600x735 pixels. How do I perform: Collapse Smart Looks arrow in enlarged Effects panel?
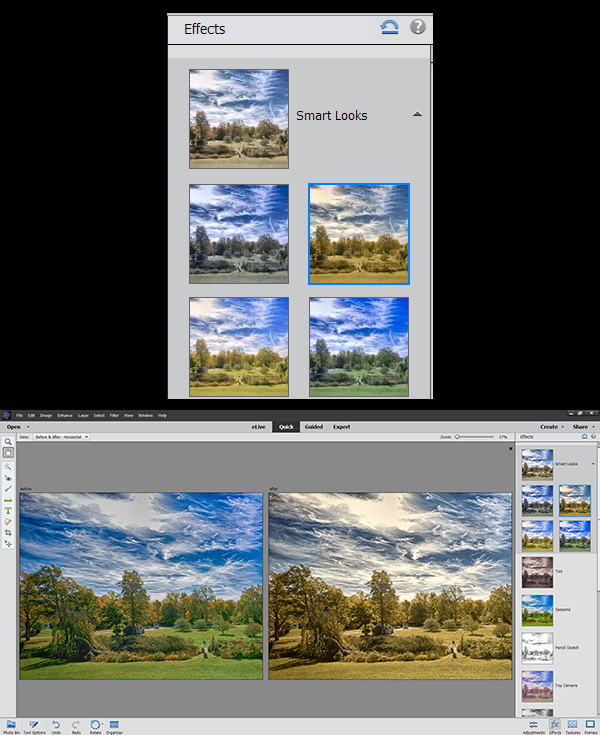pos(417,113)
